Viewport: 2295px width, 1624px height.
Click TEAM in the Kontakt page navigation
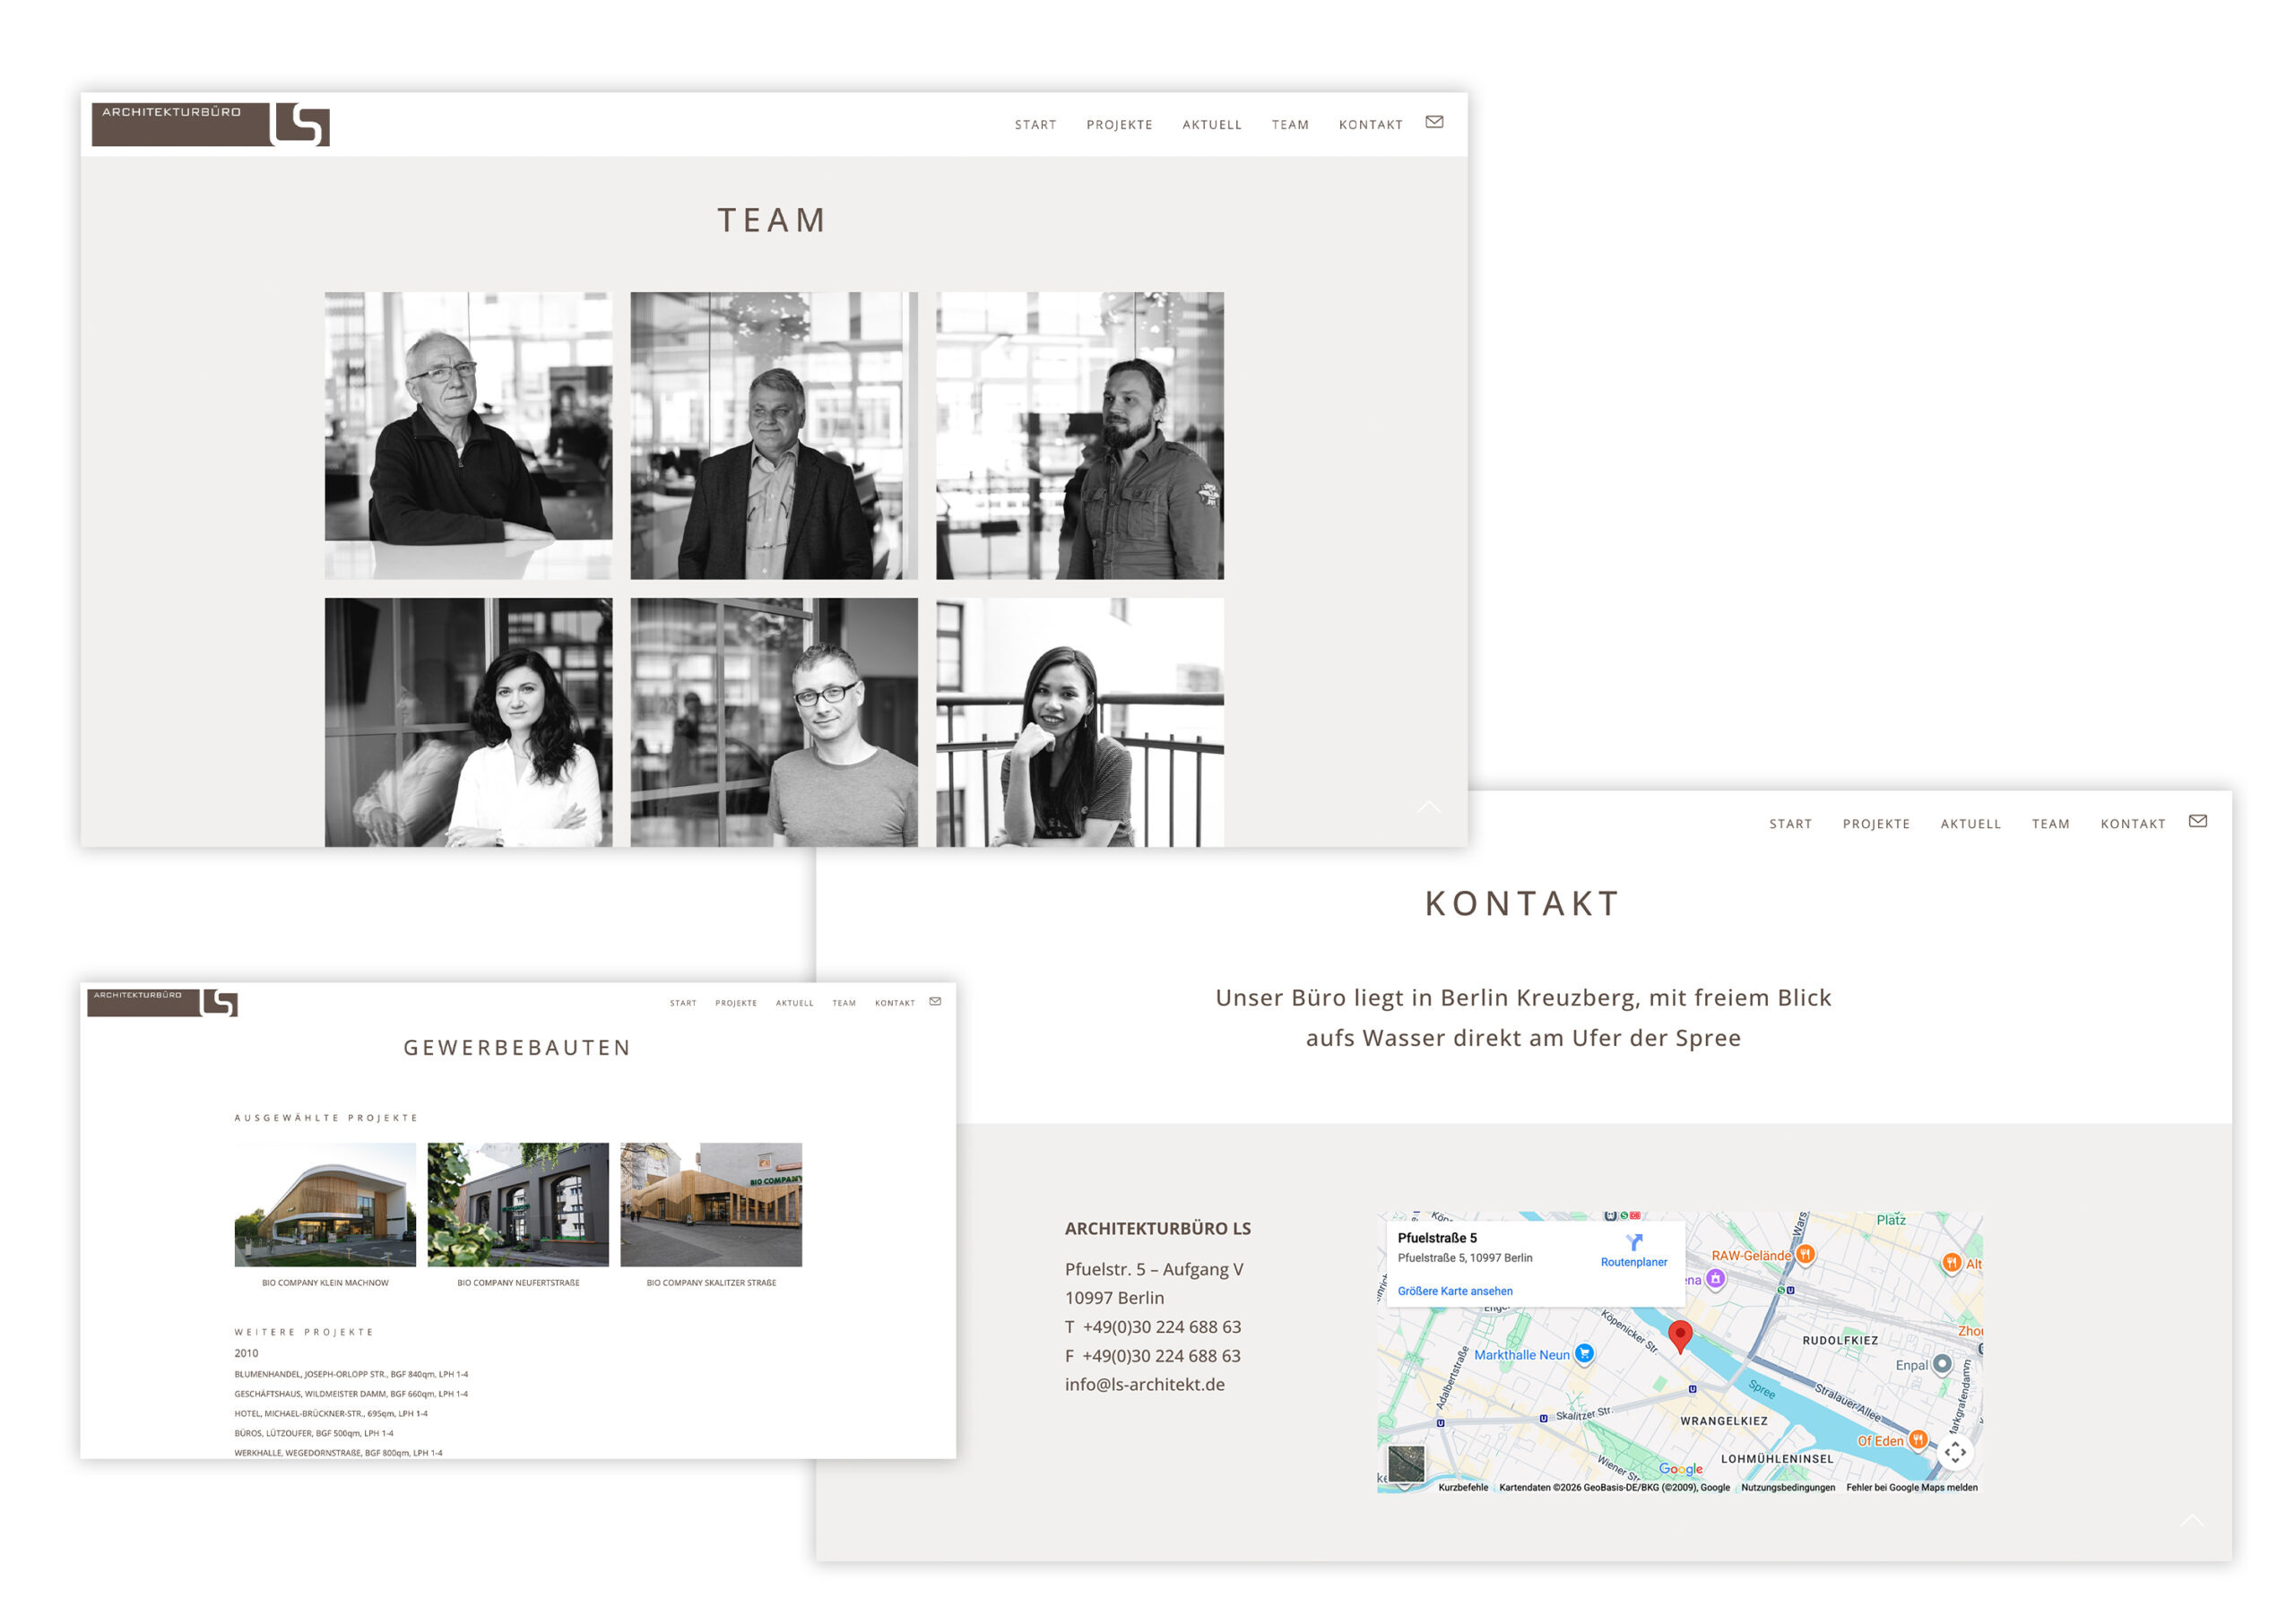point(2050,824)
